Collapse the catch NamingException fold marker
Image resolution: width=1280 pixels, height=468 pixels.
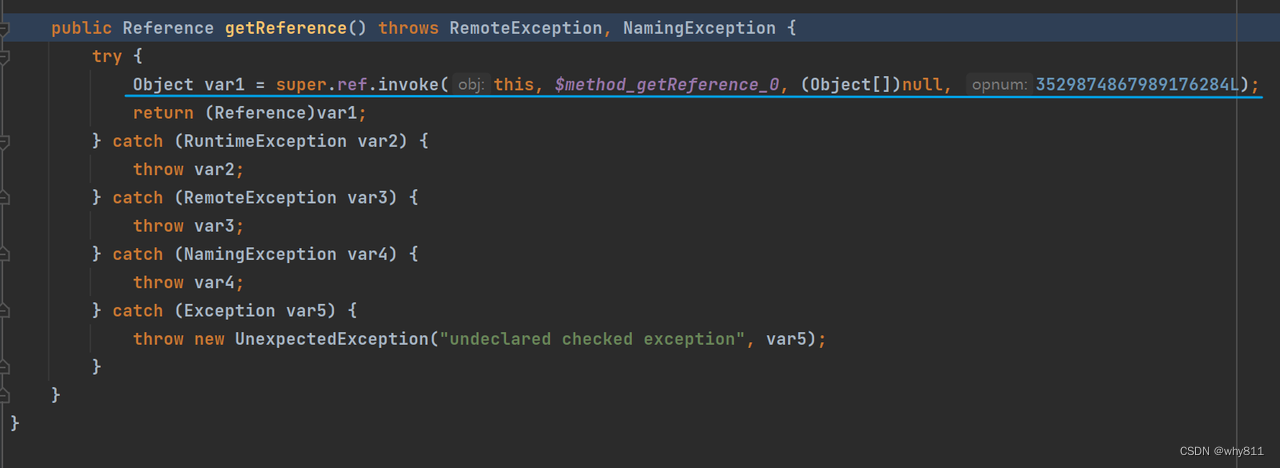4,254
